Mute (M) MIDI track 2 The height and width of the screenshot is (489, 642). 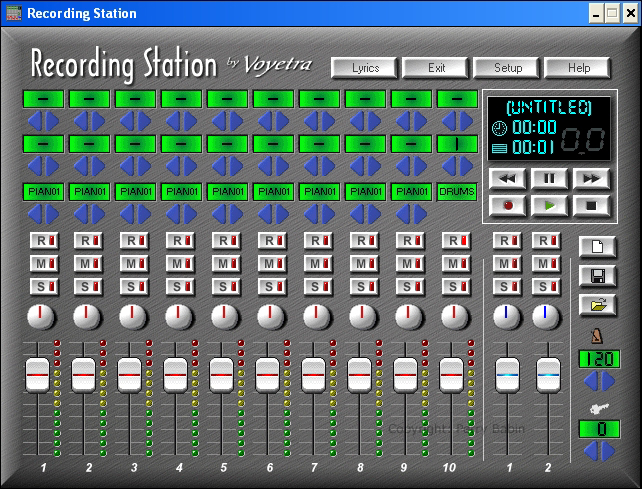(88, 264)
